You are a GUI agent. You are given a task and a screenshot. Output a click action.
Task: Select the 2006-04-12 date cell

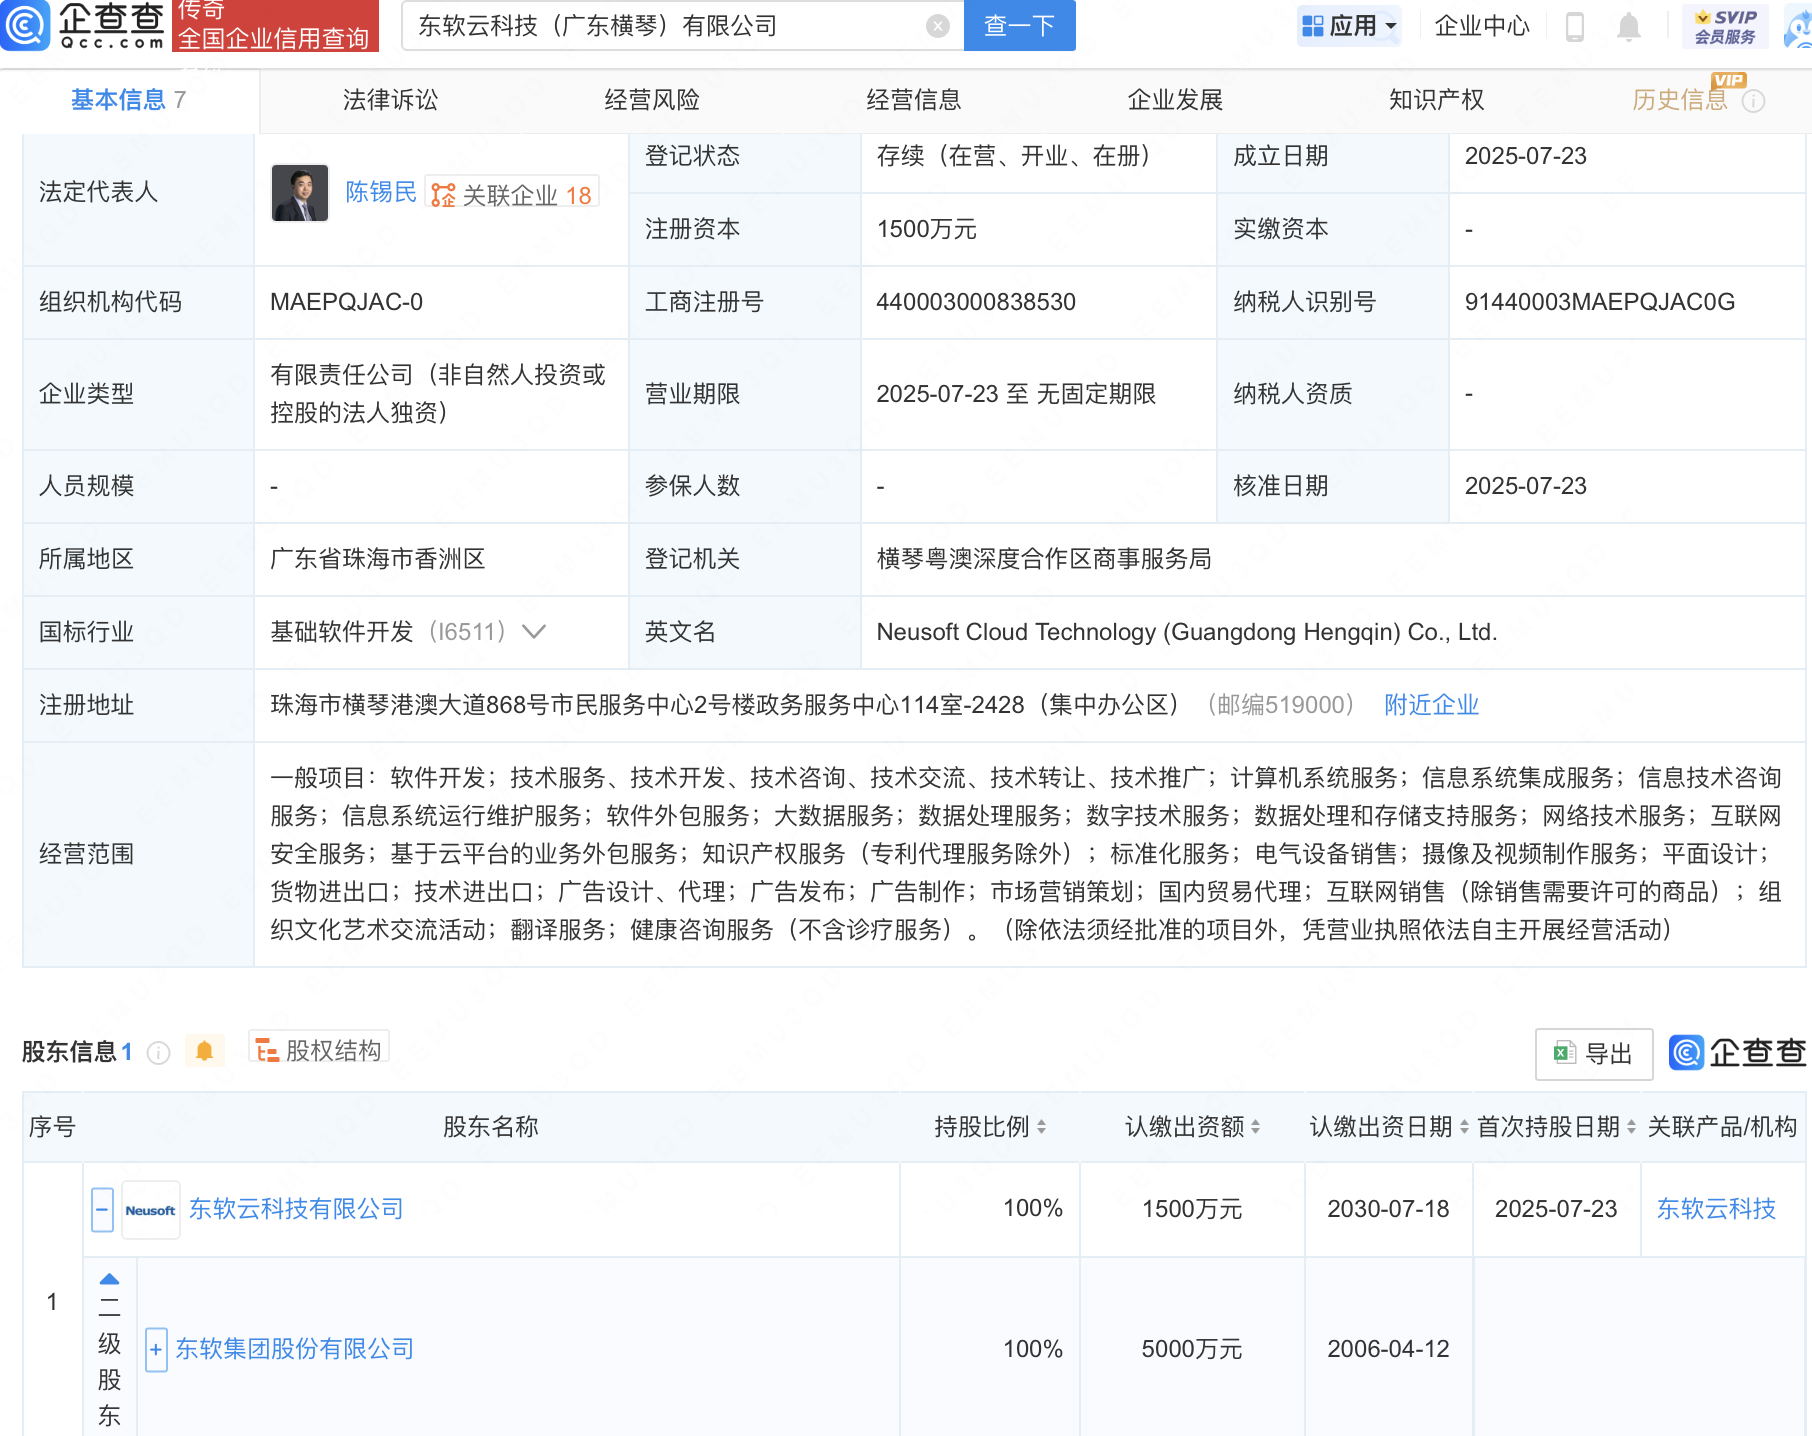[x=1388, y=1349]
